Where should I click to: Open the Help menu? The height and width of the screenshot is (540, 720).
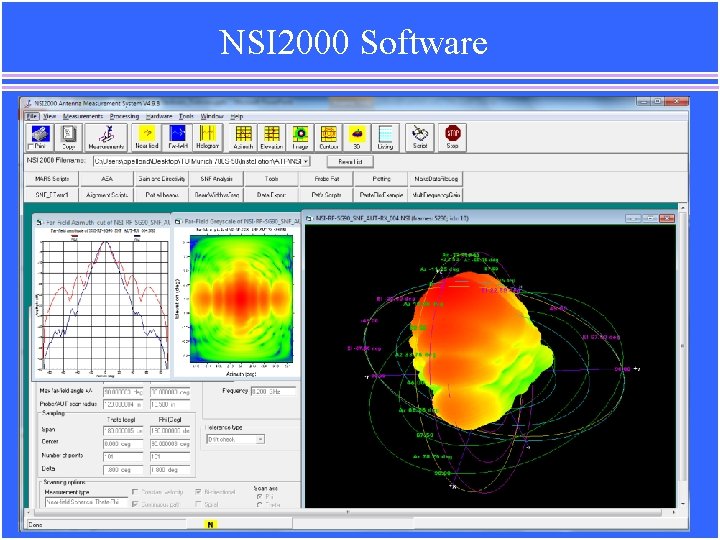[236, 116]
